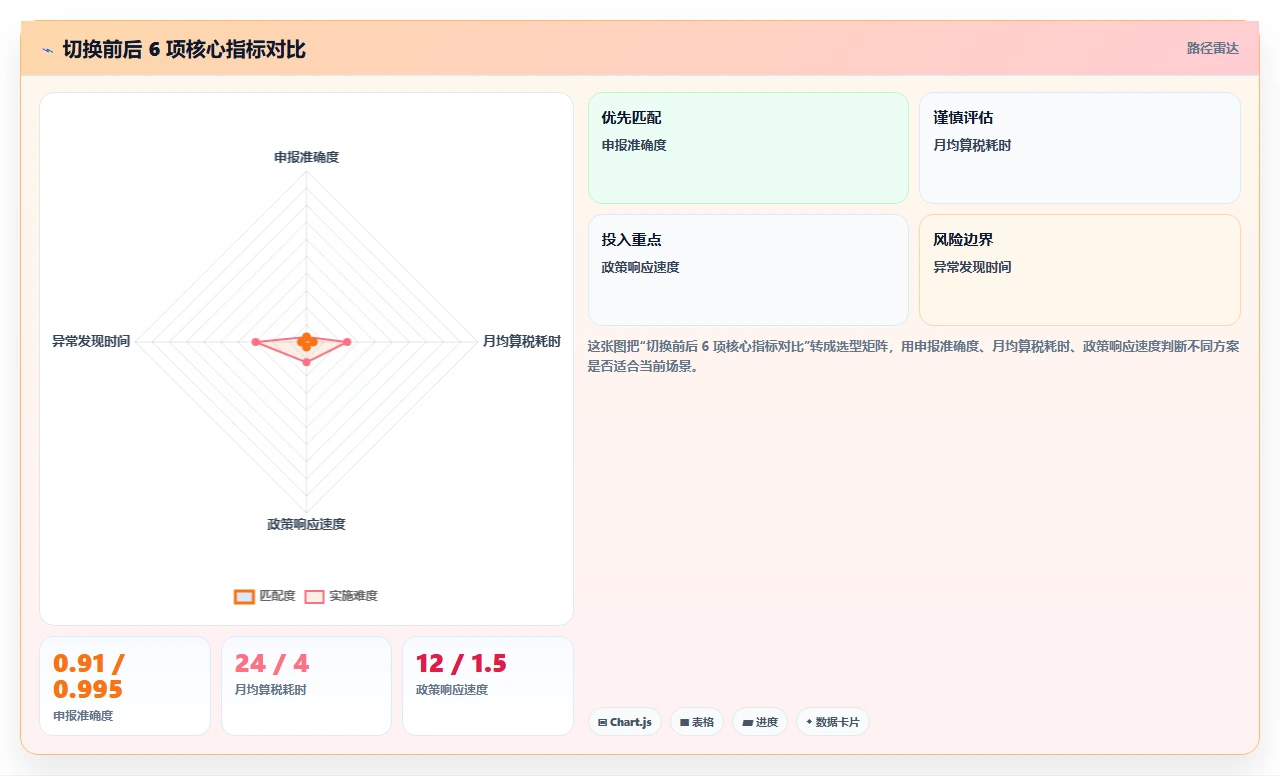The image size is (1280, 776).
Task: Click the 政策响应速度 text in 投入重点 card
Action: coord(640,267)
